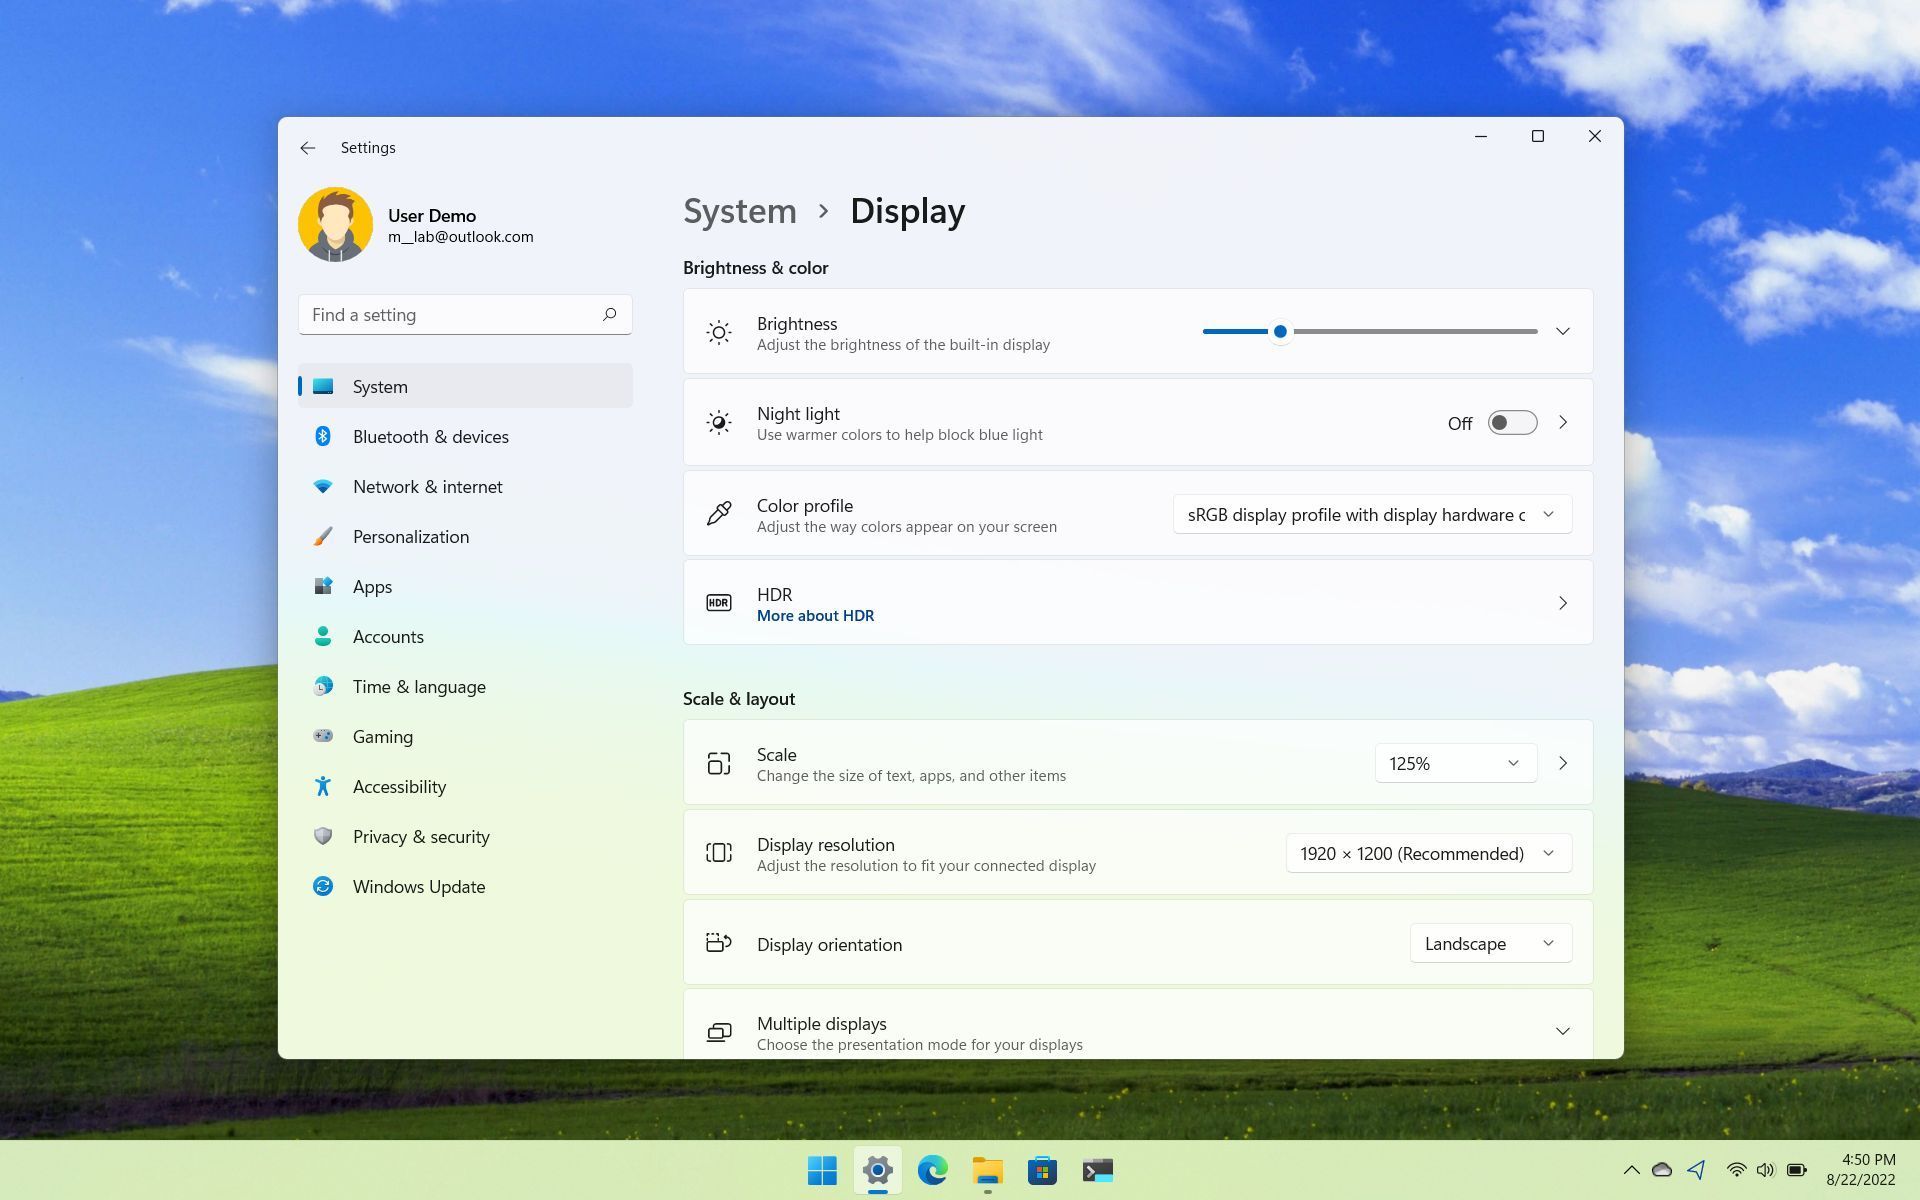Open the Display orientation dropdown
The image size is (1920, 1200).
(x=1486, y=943)
